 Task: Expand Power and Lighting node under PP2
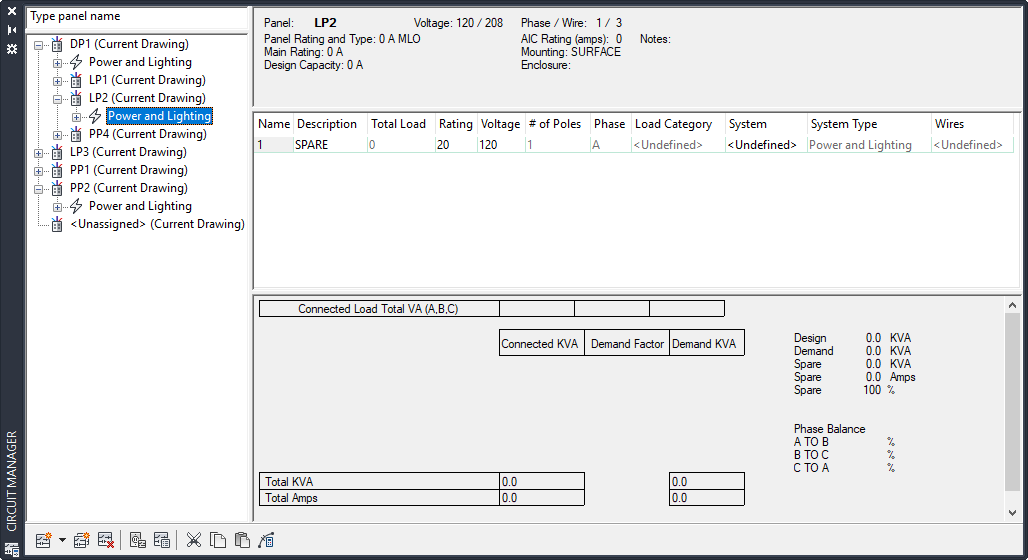[58, 207]
